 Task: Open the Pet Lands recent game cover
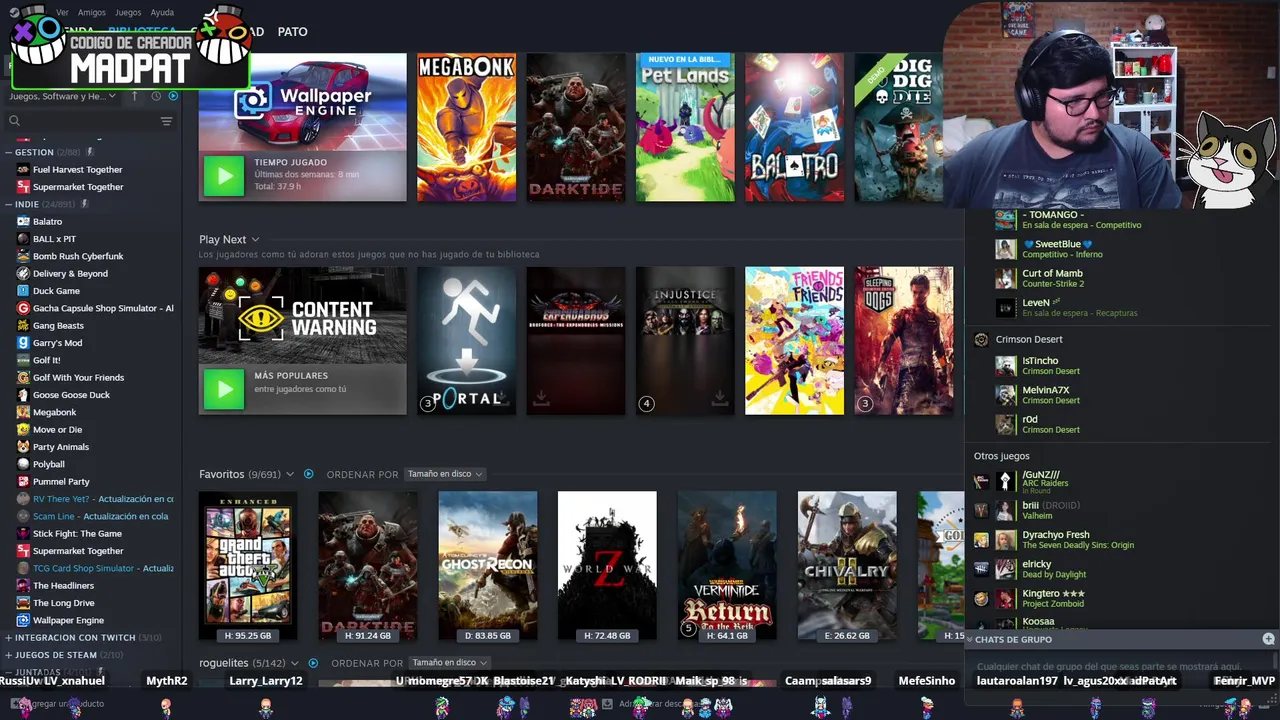(x=685, y=127)
